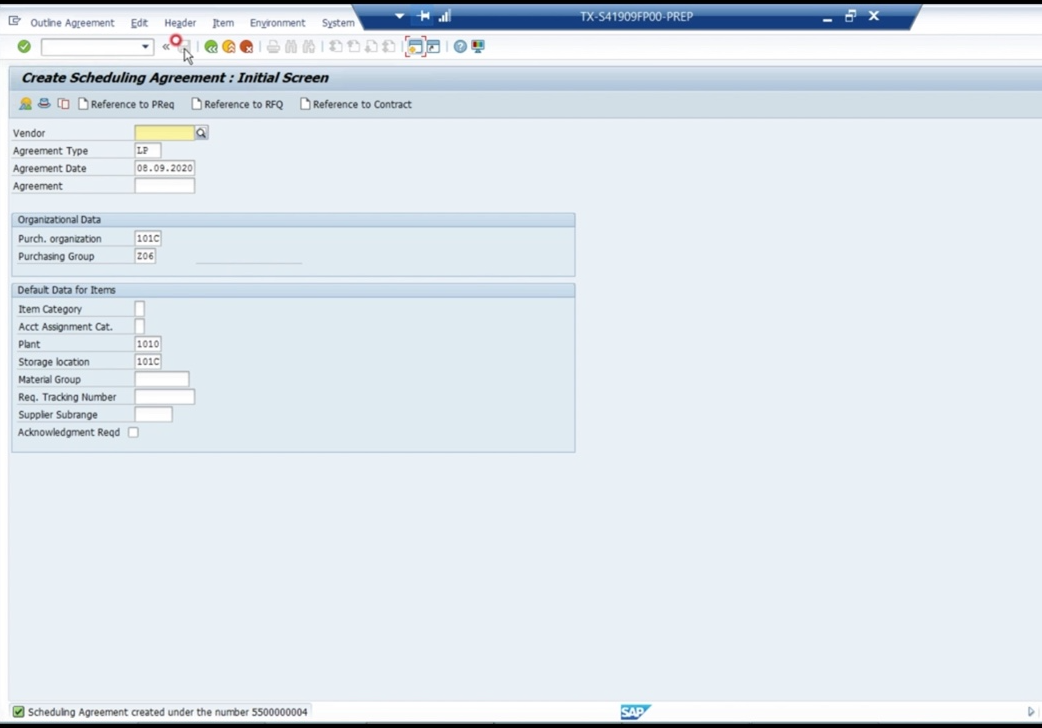Click the signal bars icon in title bar

445,16
